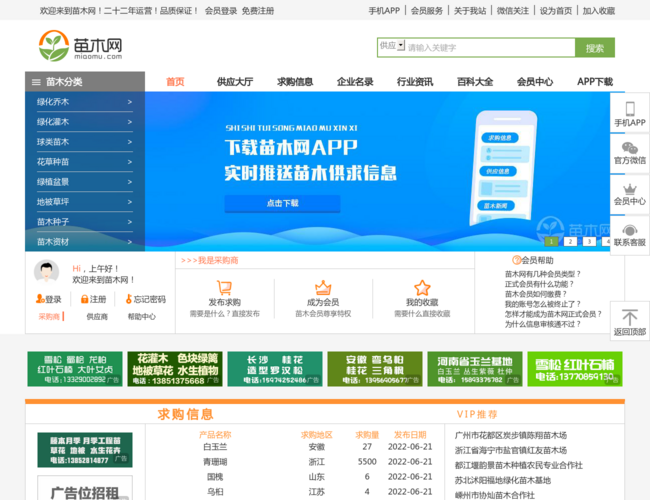Expand the 苗木资材 category

click(x=85, y=242)
